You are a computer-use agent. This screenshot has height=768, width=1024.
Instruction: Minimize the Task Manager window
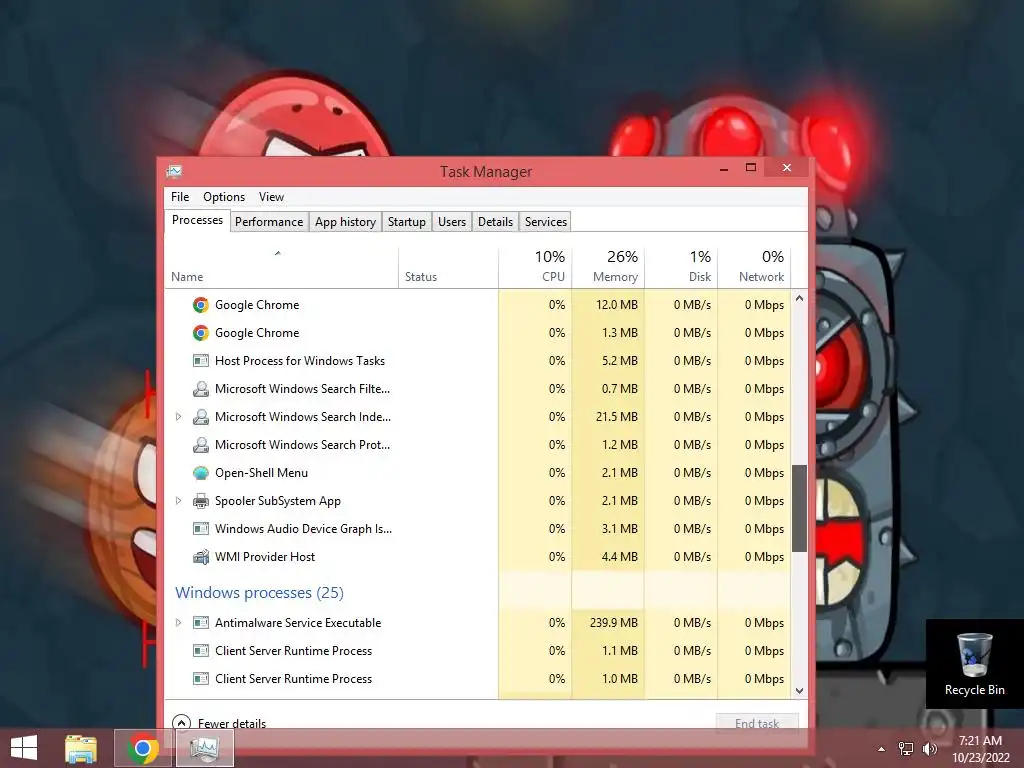coord(724,168)
